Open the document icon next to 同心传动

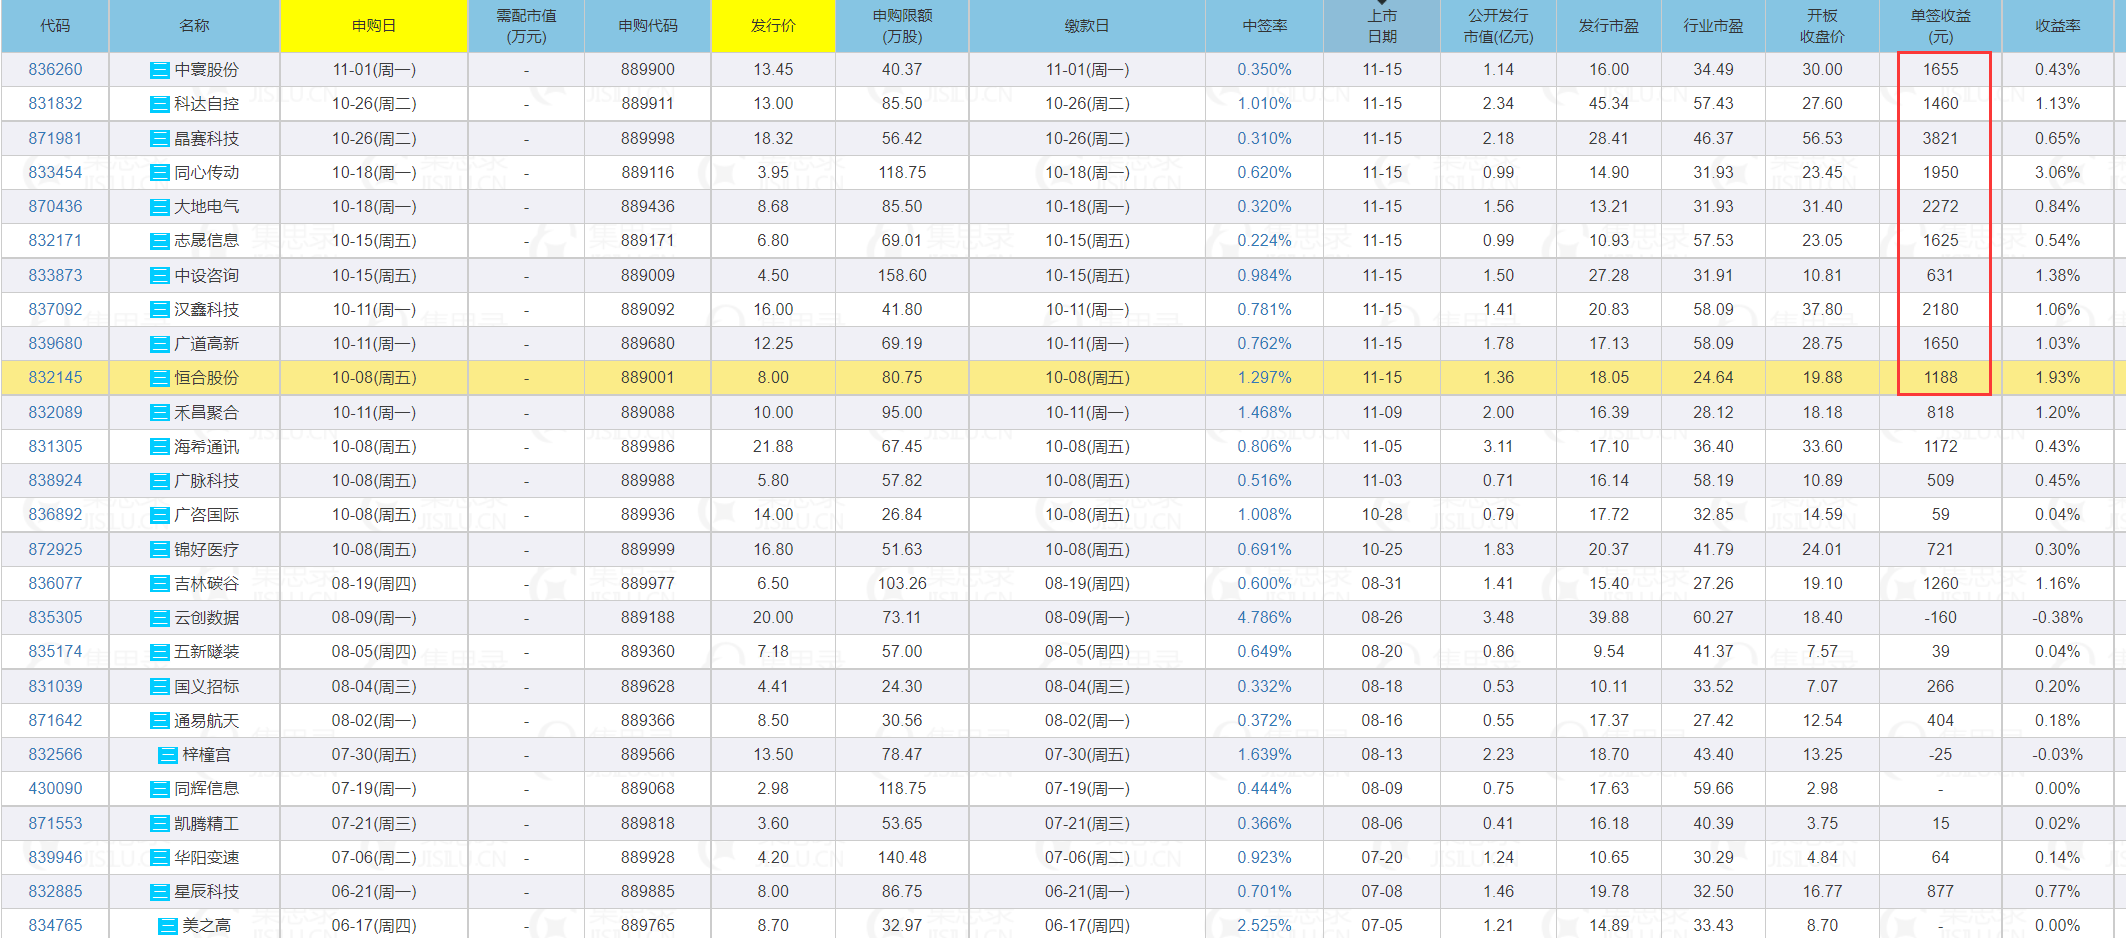pyautogui.click(x=159, y=173)
